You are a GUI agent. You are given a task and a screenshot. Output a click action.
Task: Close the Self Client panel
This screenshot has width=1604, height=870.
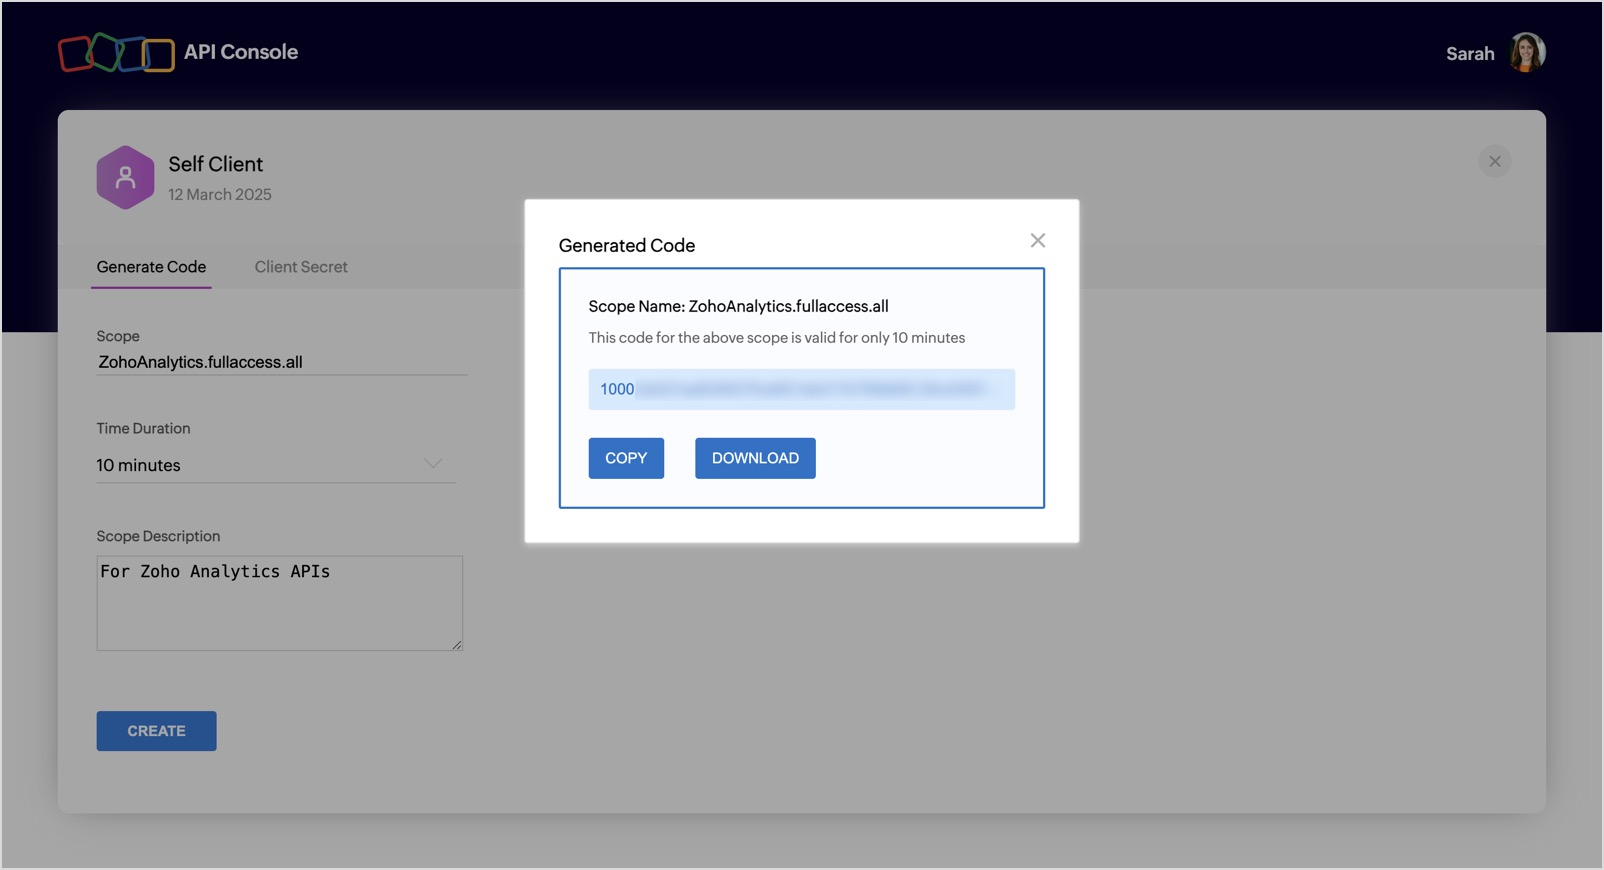tap(1494, 161)
